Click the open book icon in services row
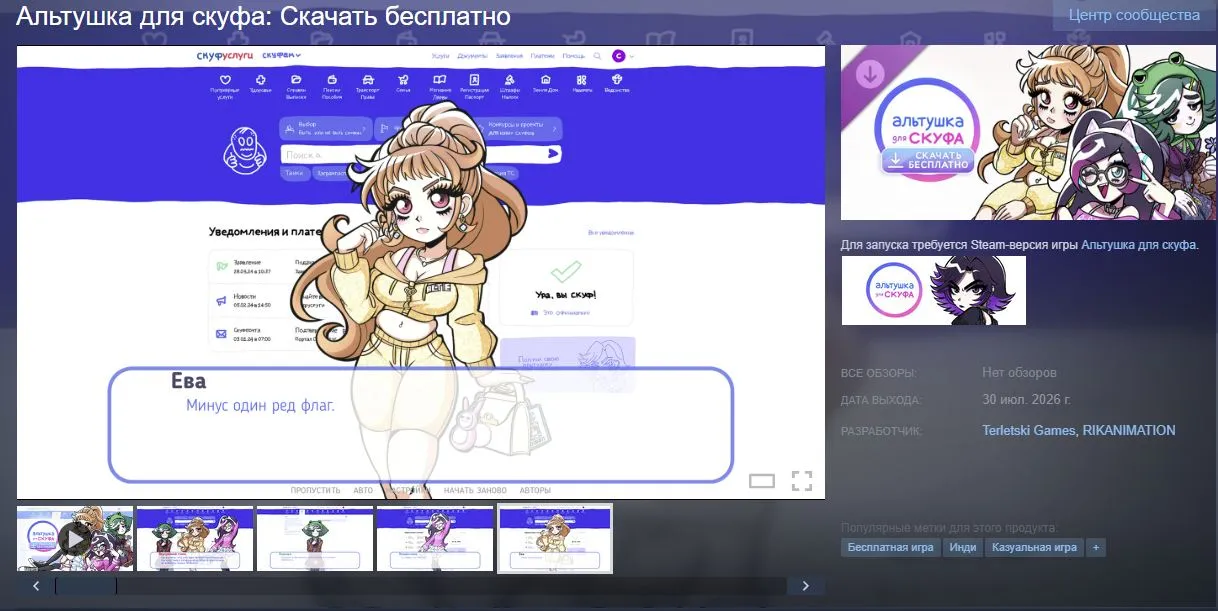Viewport: 1218px width, 611px height. tap(439, 79)
